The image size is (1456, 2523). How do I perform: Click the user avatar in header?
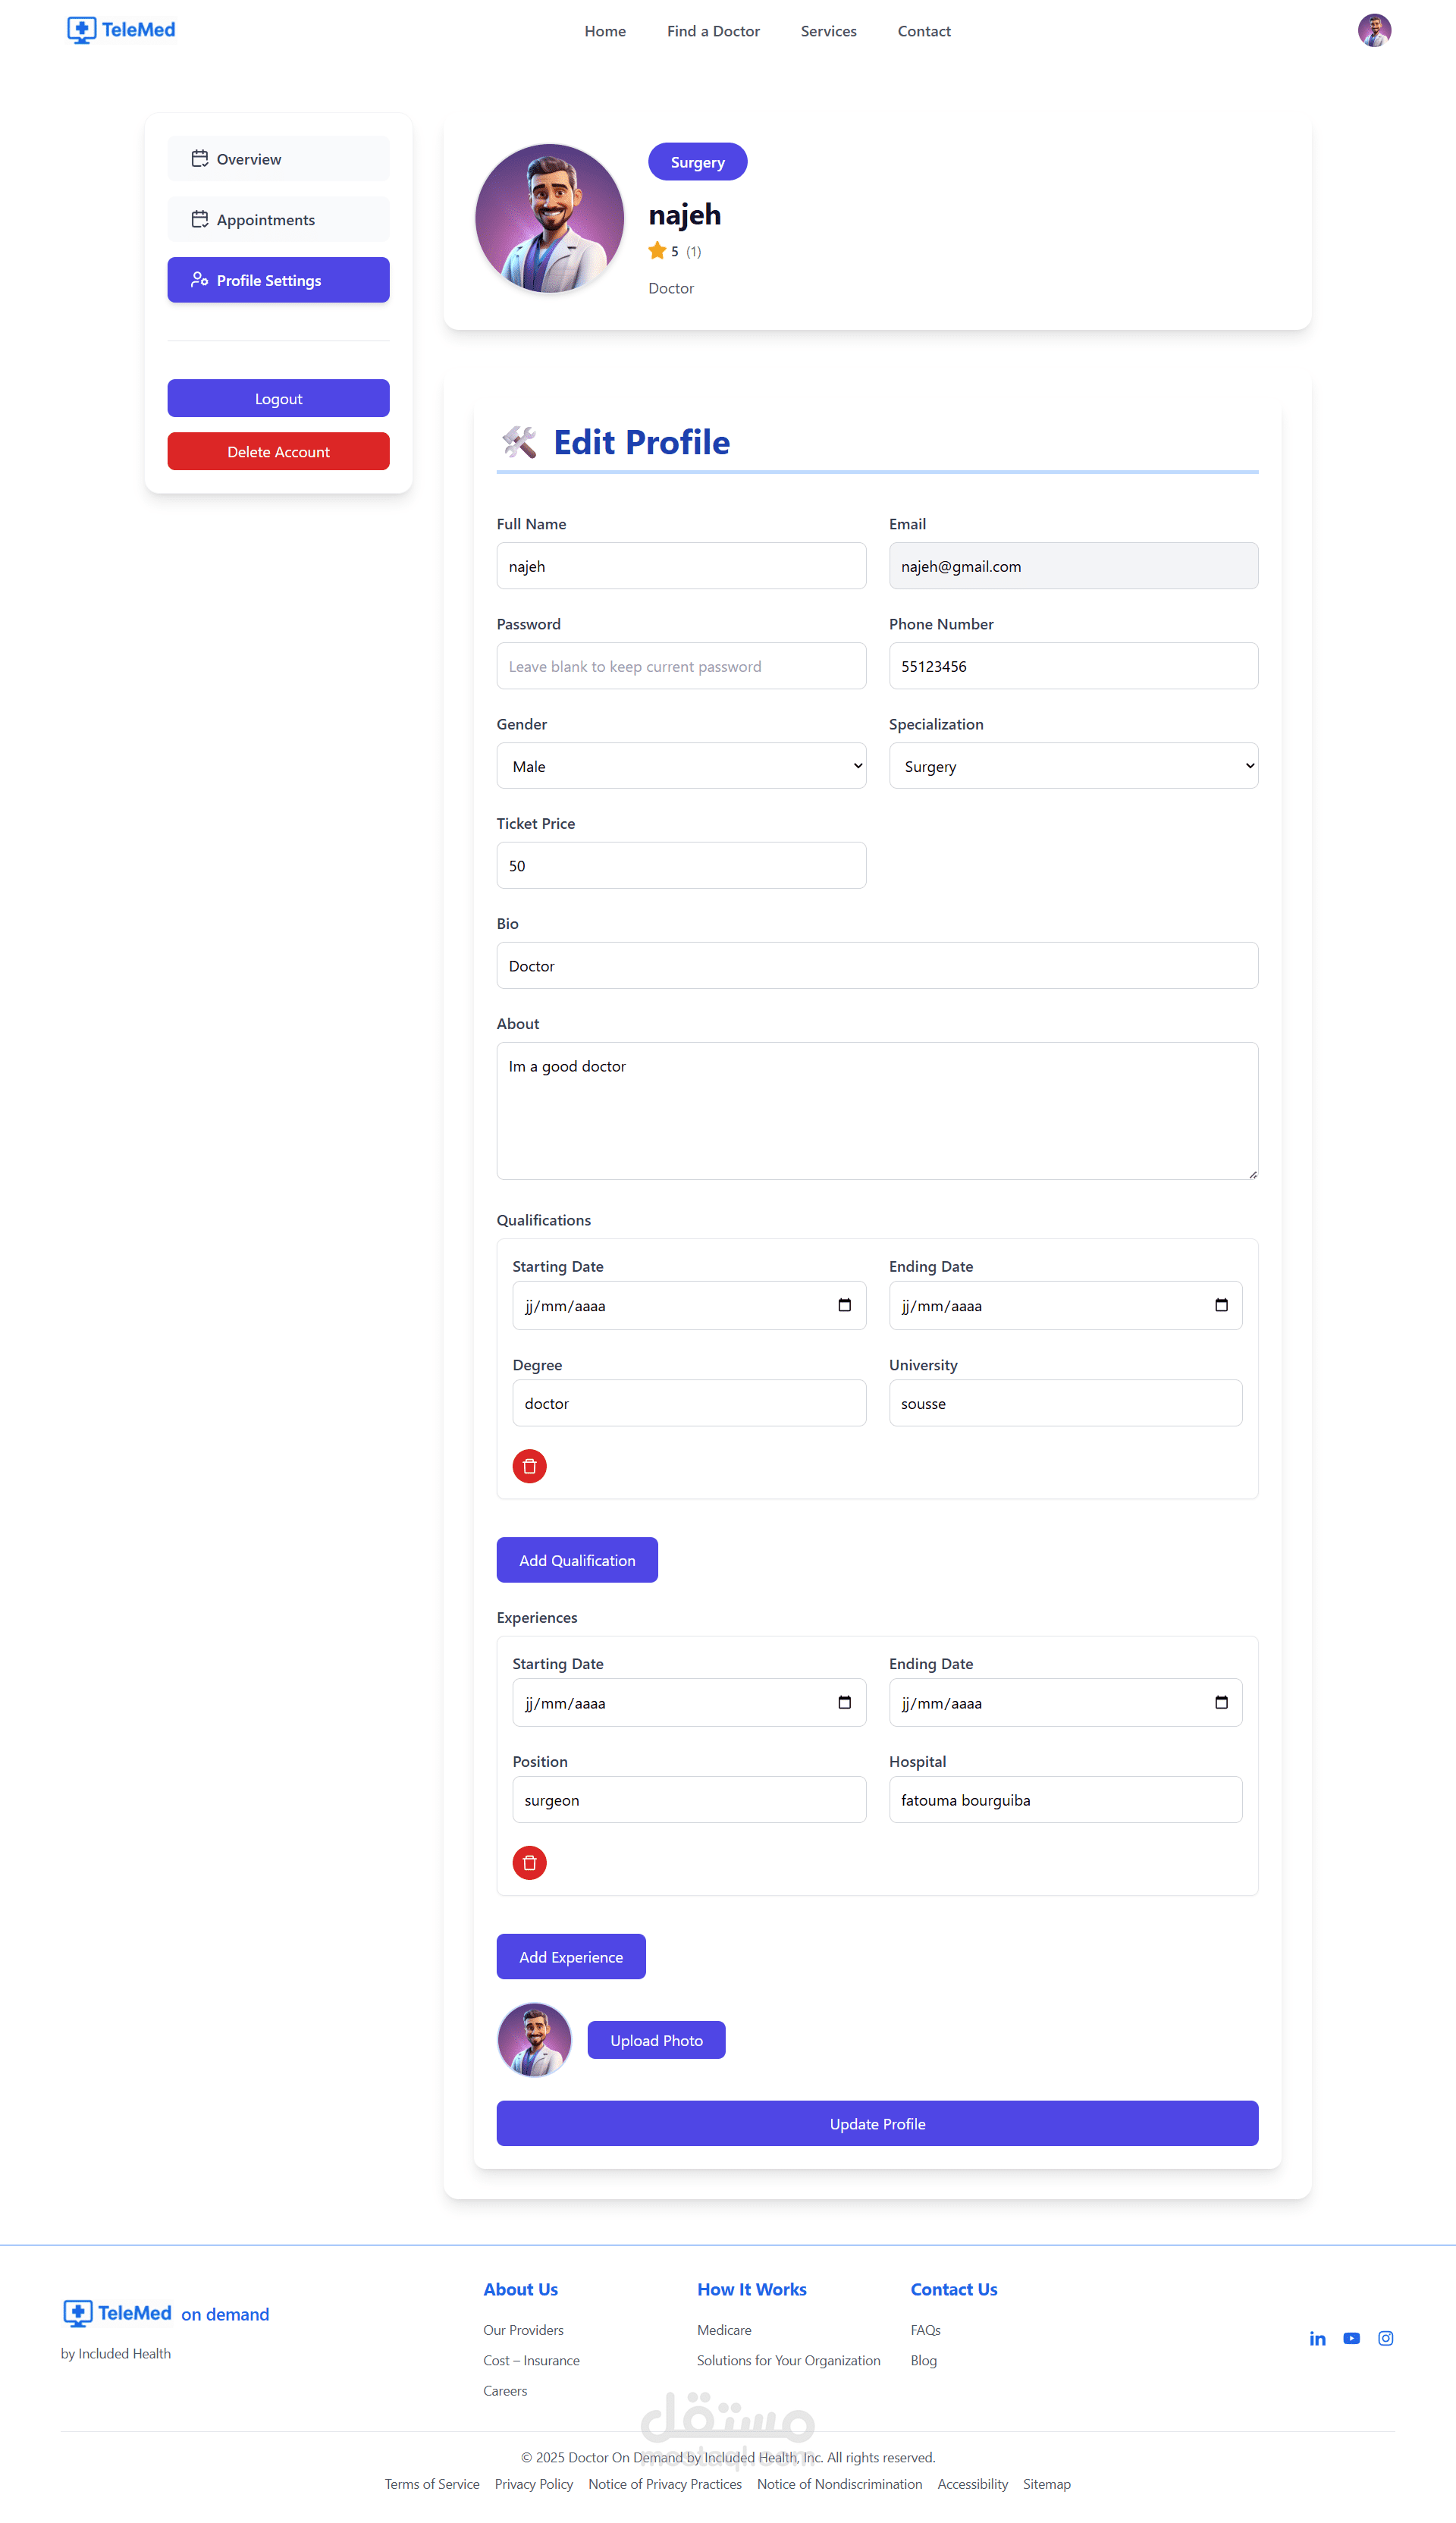point(1373,30)
